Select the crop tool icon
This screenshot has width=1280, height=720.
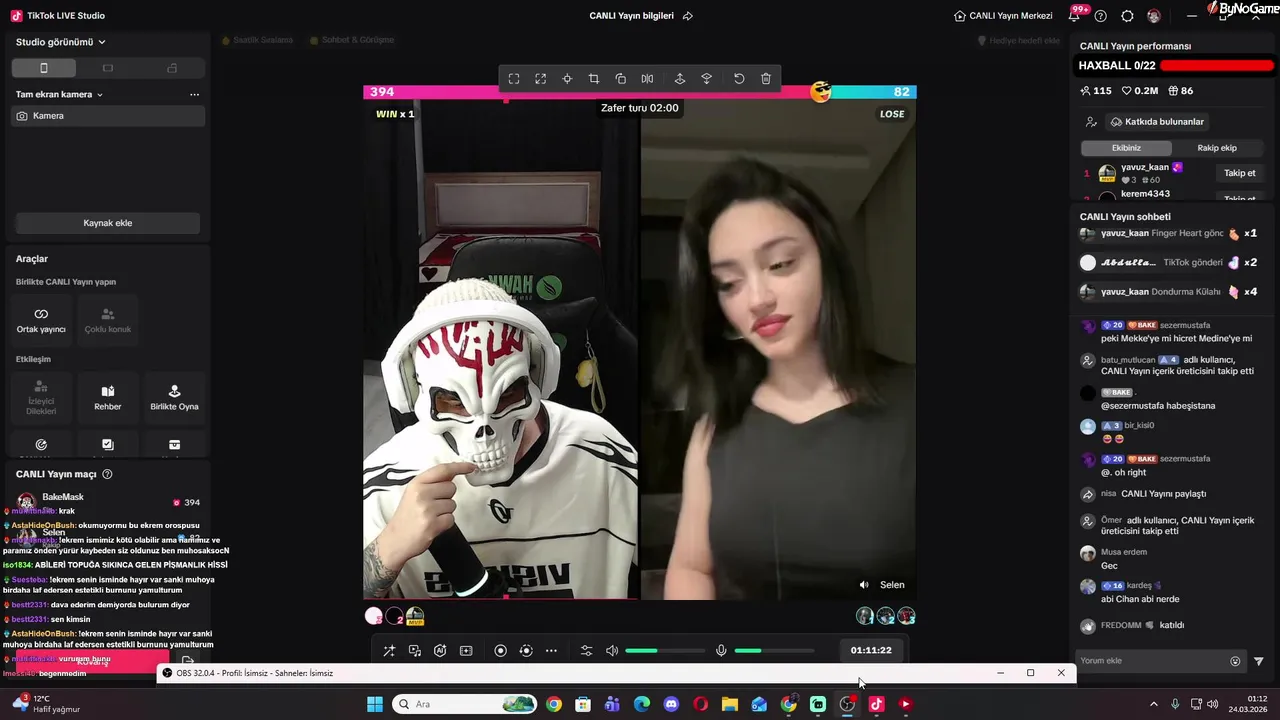pyautogui.click(x=594, y=79)
